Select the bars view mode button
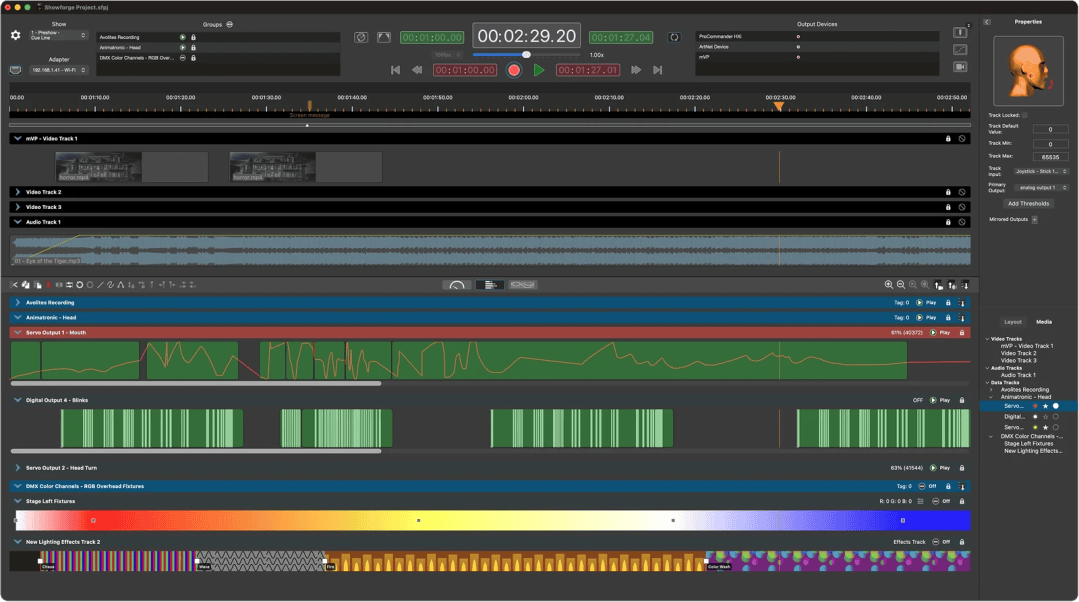This screenshot has height=602, width=1079. 490,285
